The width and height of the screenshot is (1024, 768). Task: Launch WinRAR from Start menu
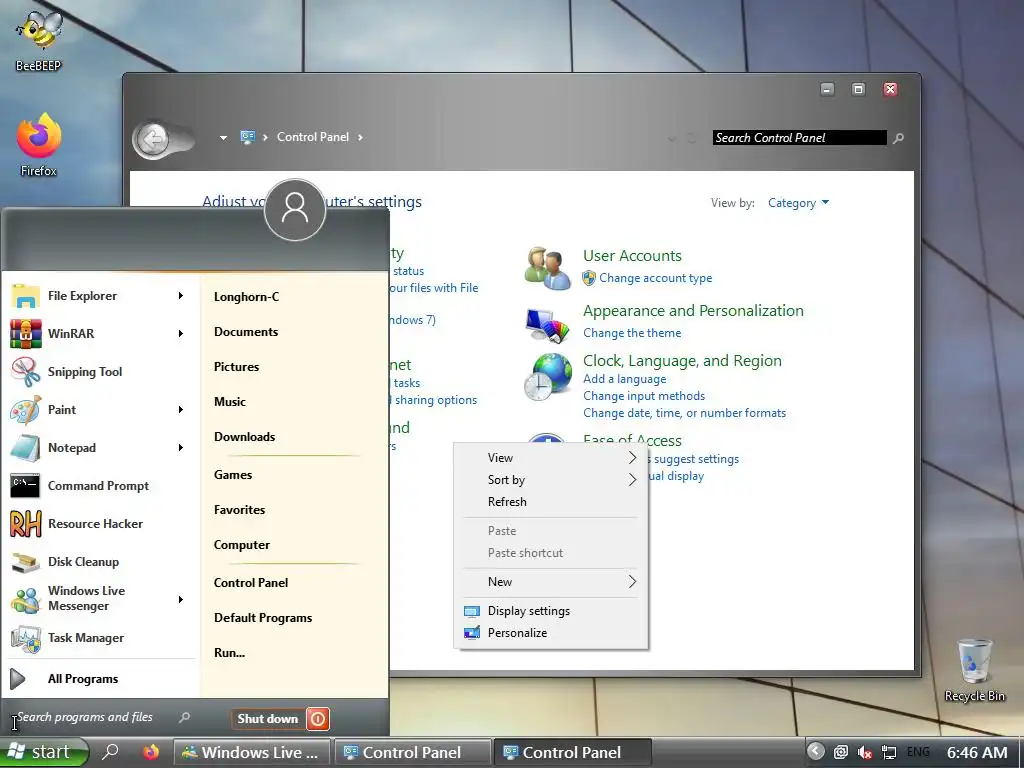tap(98, 334)
